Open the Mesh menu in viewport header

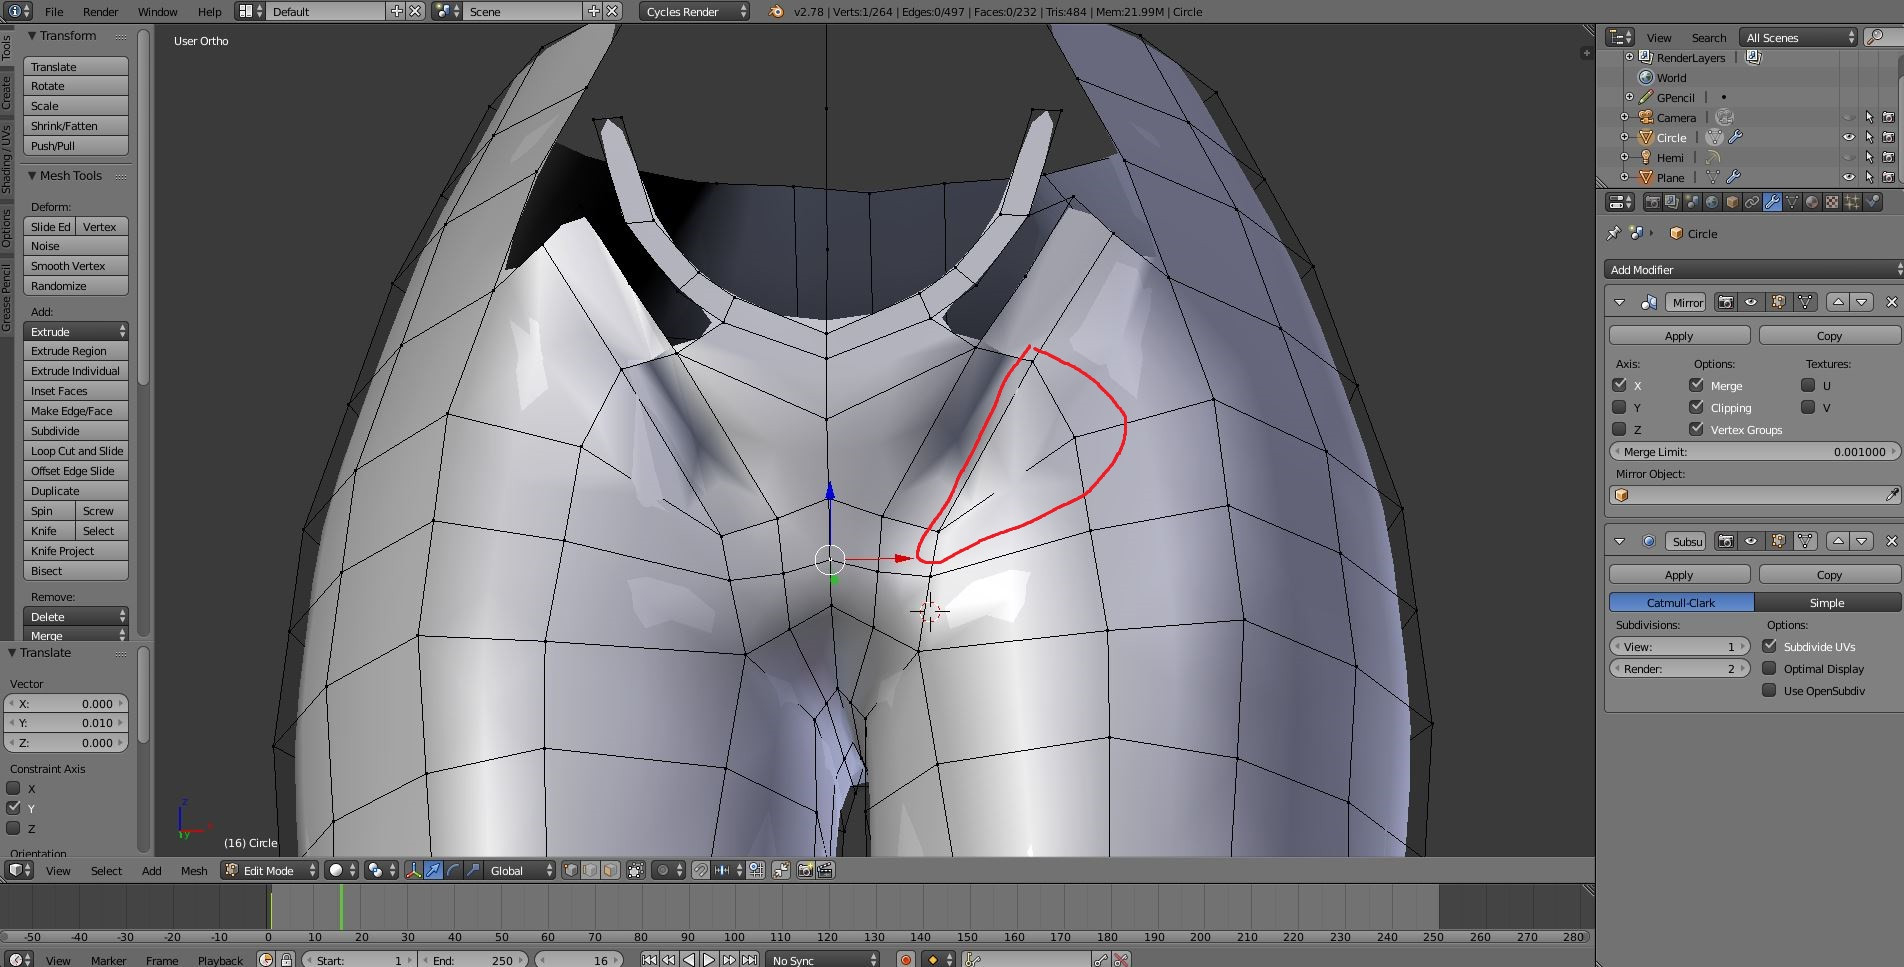coord(194,871)
